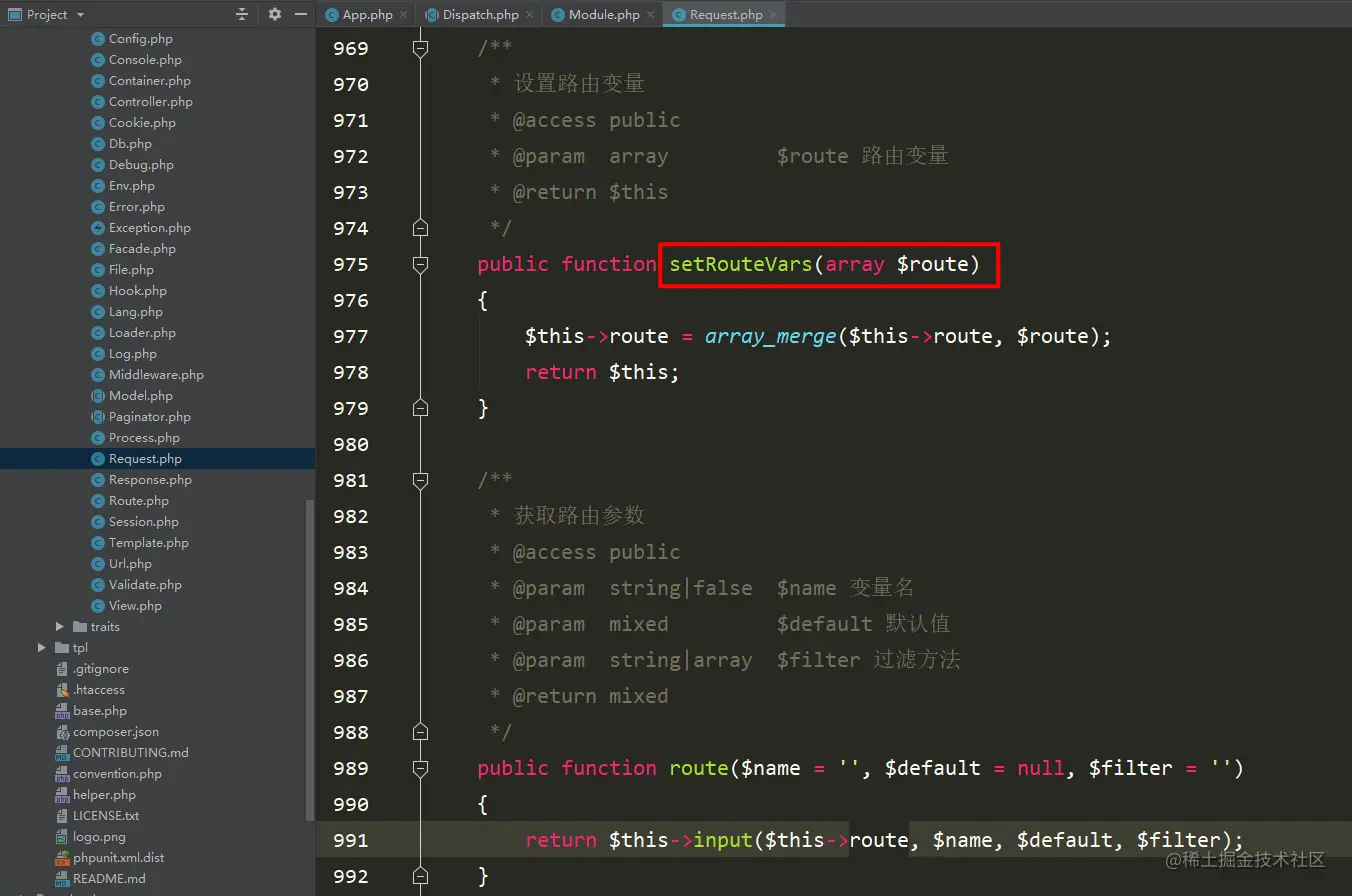Open the Project view dropdown
The width and height of the screenshot is (1352, 896).
pyautogui.click(x=80, y=14)
